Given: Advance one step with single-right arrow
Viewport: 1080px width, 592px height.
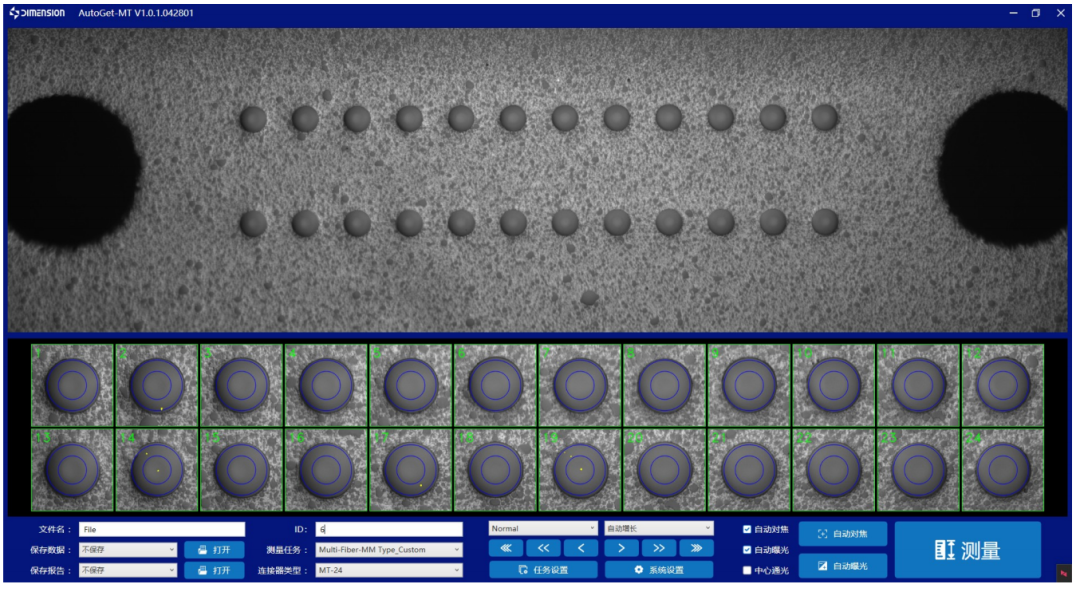Looking at the screenshot, I should (620, 548).
